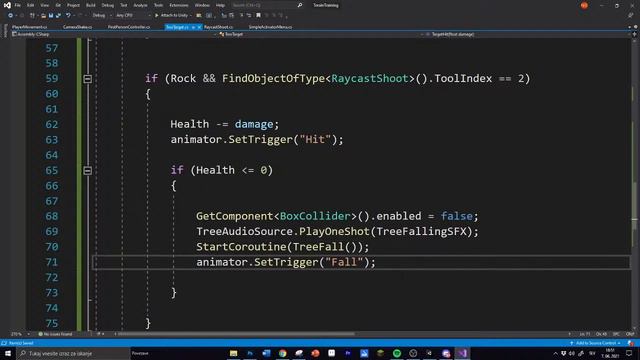
Task: Click the Open File folder icon
Action: (43, 16)
